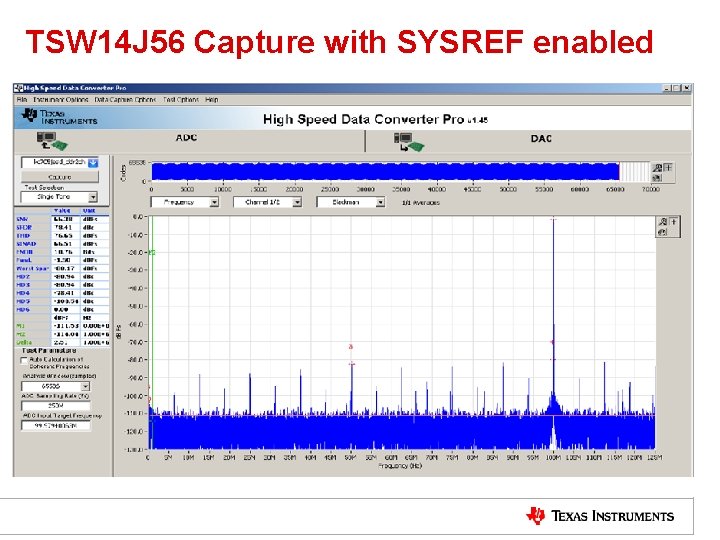Click the ADC capture board icon
The height and width of the screenshot is (540, 720).
click(51, 141)
